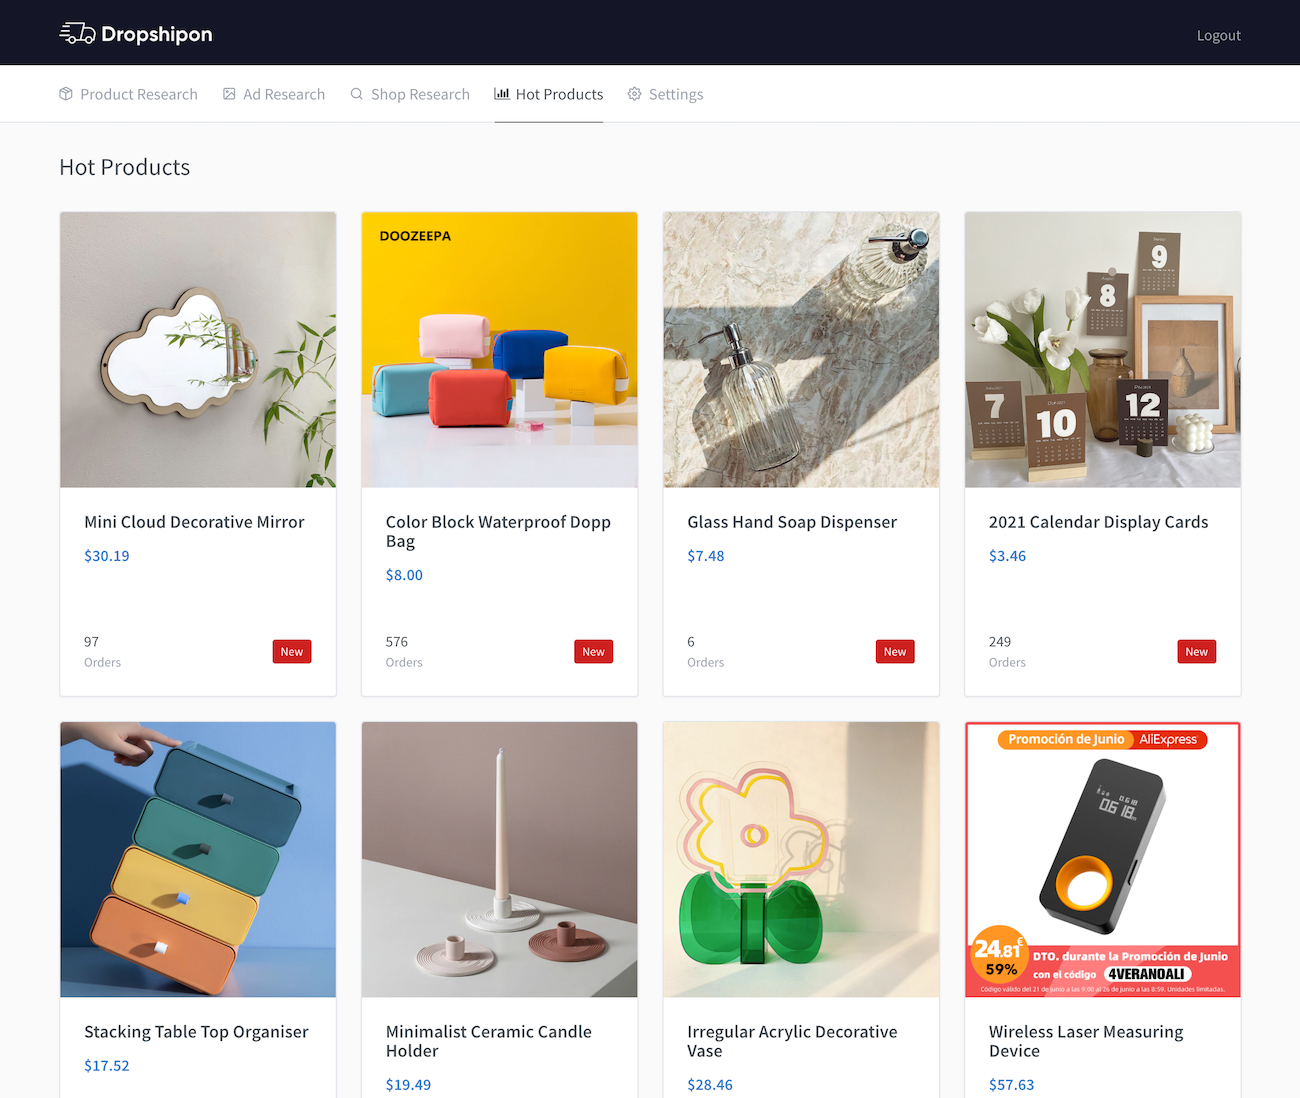This screenshot has width=1300, height=1098.
Task: Log out using the Logout link
Action: (1218, 35)
